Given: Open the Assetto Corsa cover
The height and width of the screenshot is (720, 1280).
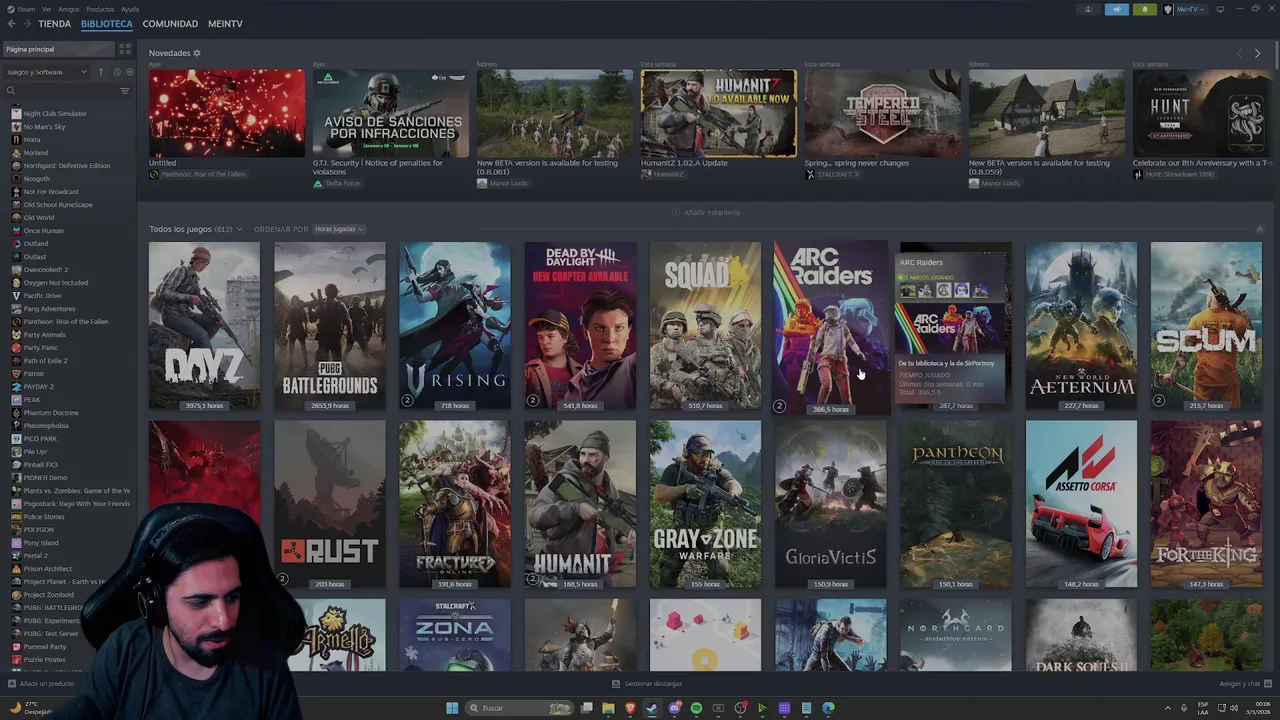Looking at the screenshot, I should [1081, 504].
